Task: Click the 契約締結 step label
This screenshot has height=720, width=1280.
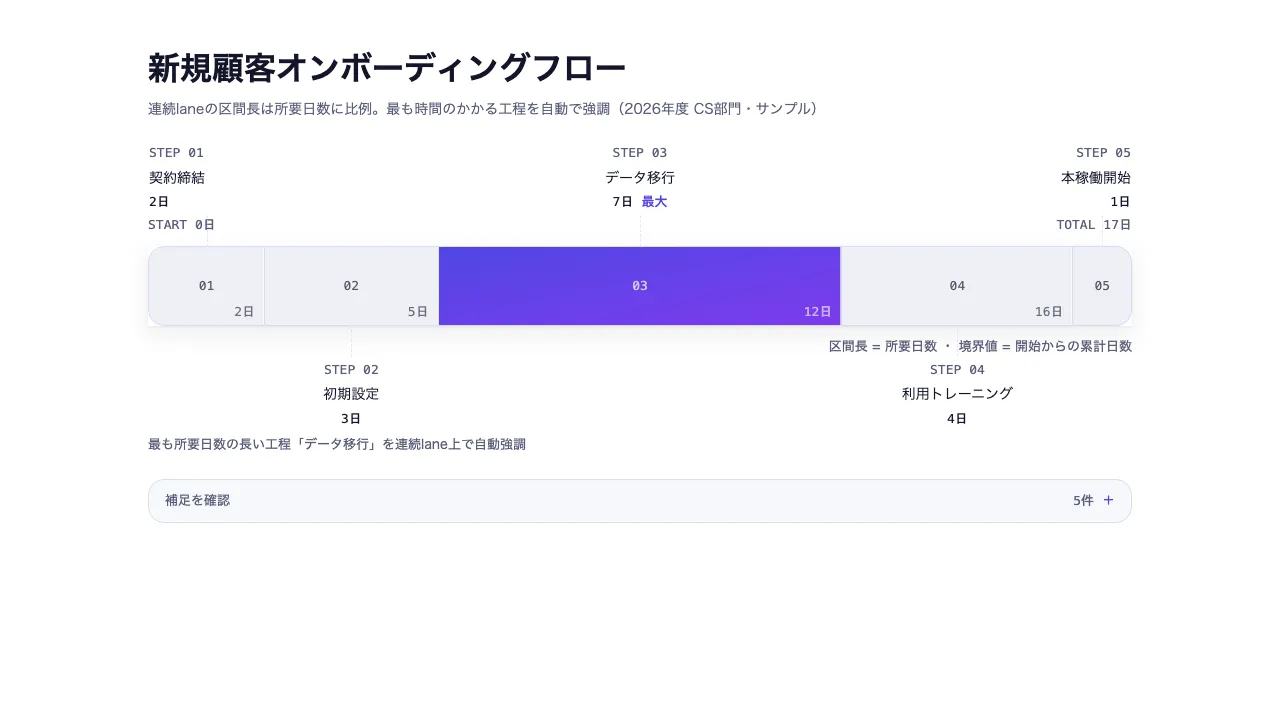Action: pyautogui.click(x=177, y=178)
